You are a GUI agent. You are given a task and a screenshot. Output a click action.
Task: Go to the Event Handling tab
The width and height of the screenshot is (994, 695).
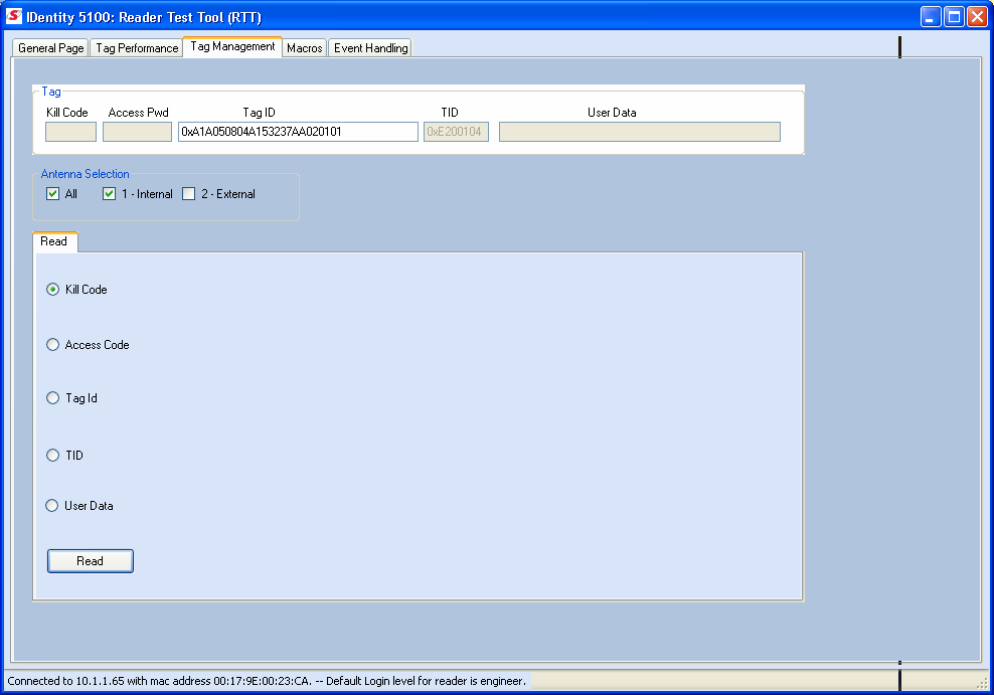(371, 48)
